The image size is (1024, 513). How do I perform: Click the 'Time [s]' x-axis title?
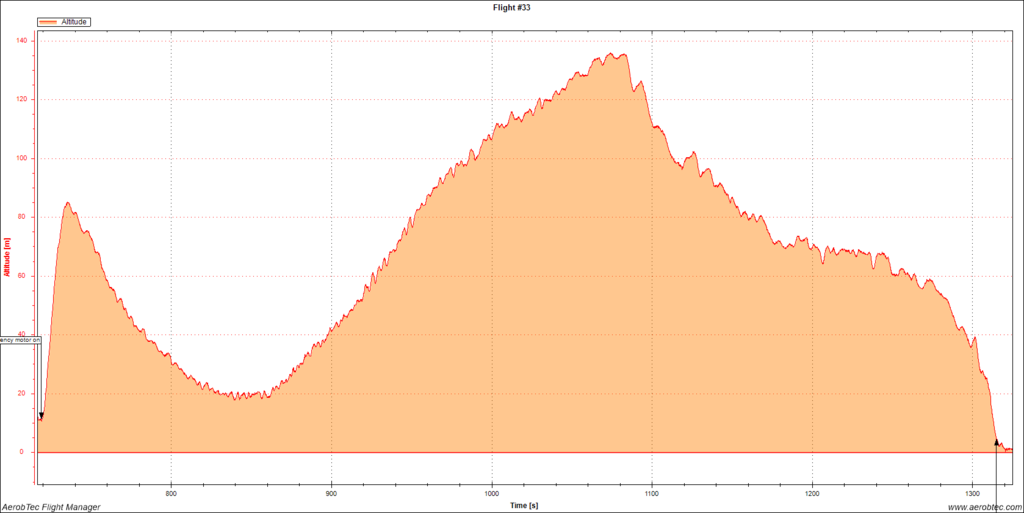[x=523, y=506]
